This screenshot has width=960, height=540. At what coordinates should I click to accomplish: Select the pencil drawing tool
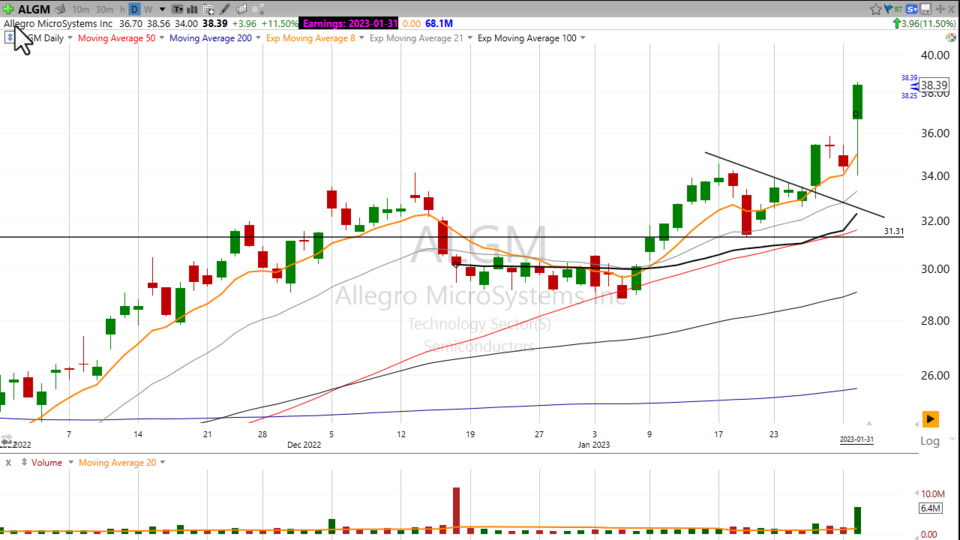tap(227, 9)
